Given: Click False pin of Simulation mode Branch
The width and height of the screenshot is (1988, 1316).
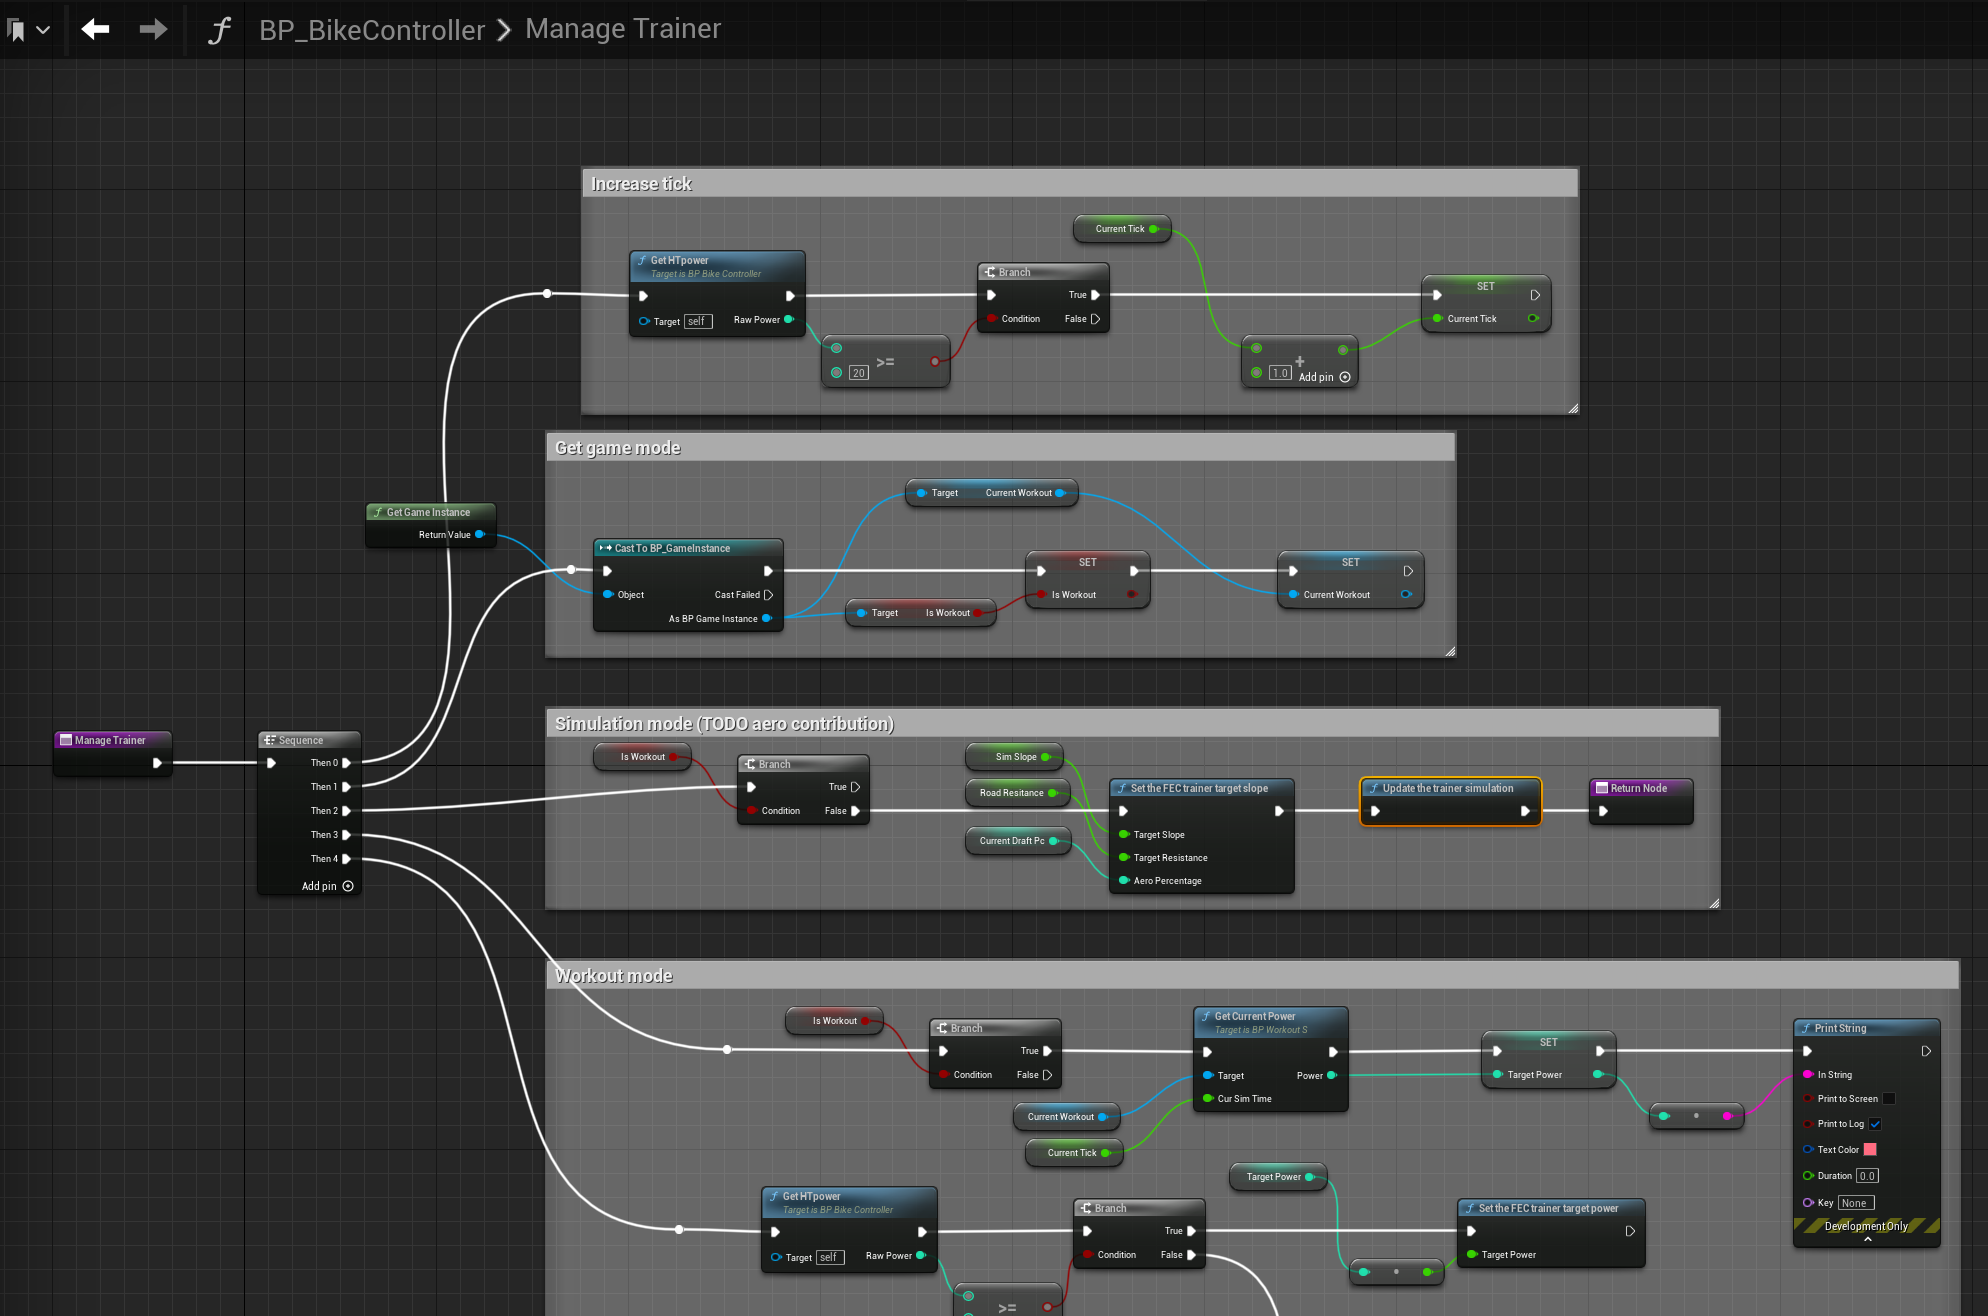Looking at the screenshot, I should point(855,811).
